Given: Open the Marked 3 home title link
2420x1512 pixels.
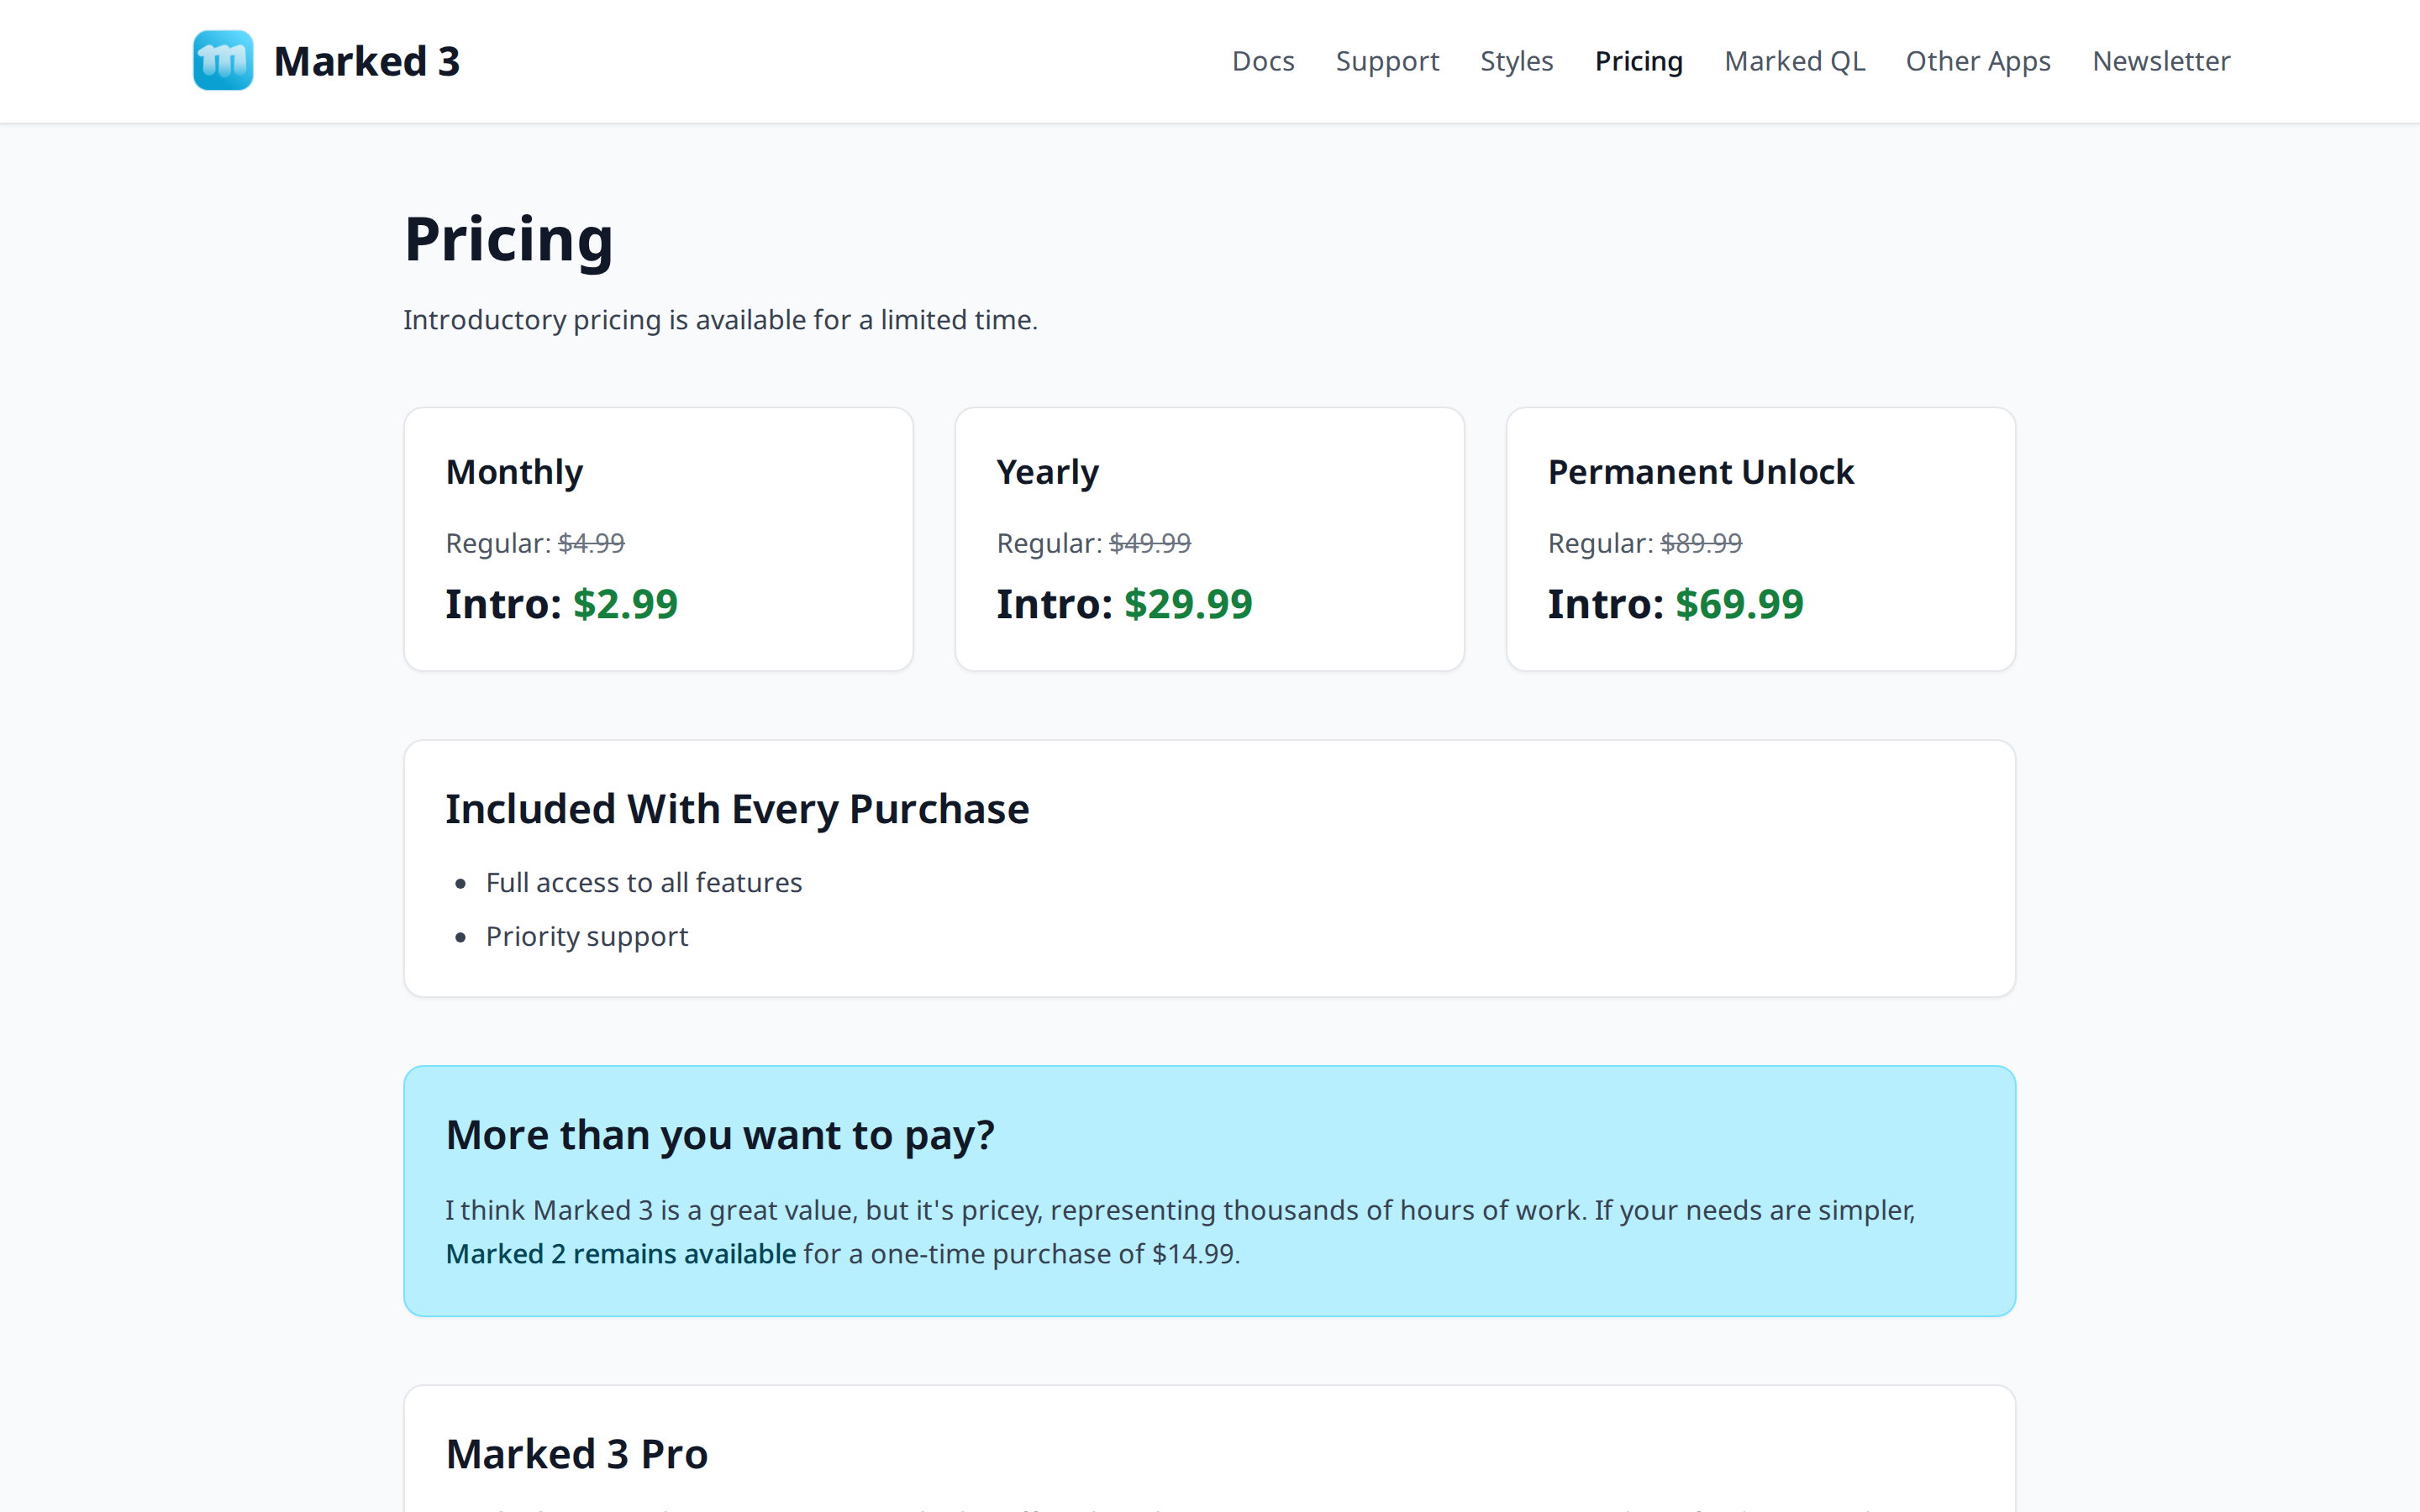Looking at the screenshot, I should (367, 61).
